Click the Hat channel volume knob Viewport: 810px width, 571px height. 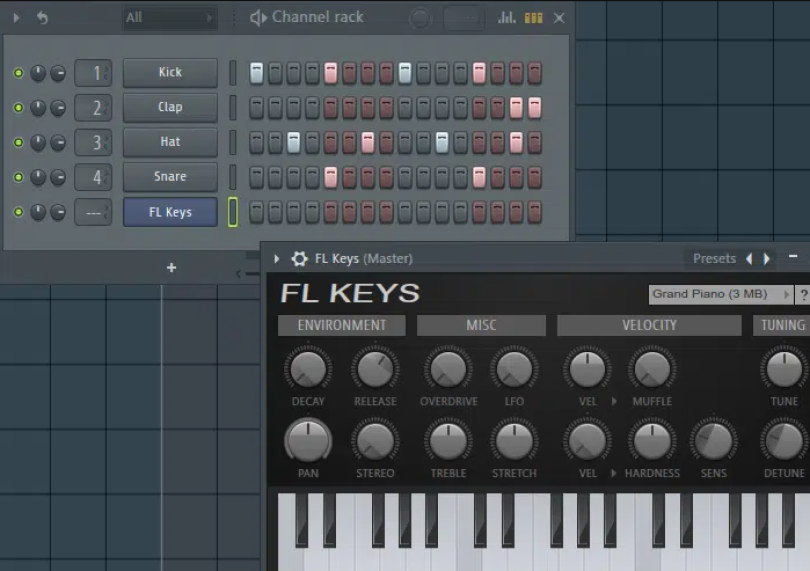click(x=58, y=142)
